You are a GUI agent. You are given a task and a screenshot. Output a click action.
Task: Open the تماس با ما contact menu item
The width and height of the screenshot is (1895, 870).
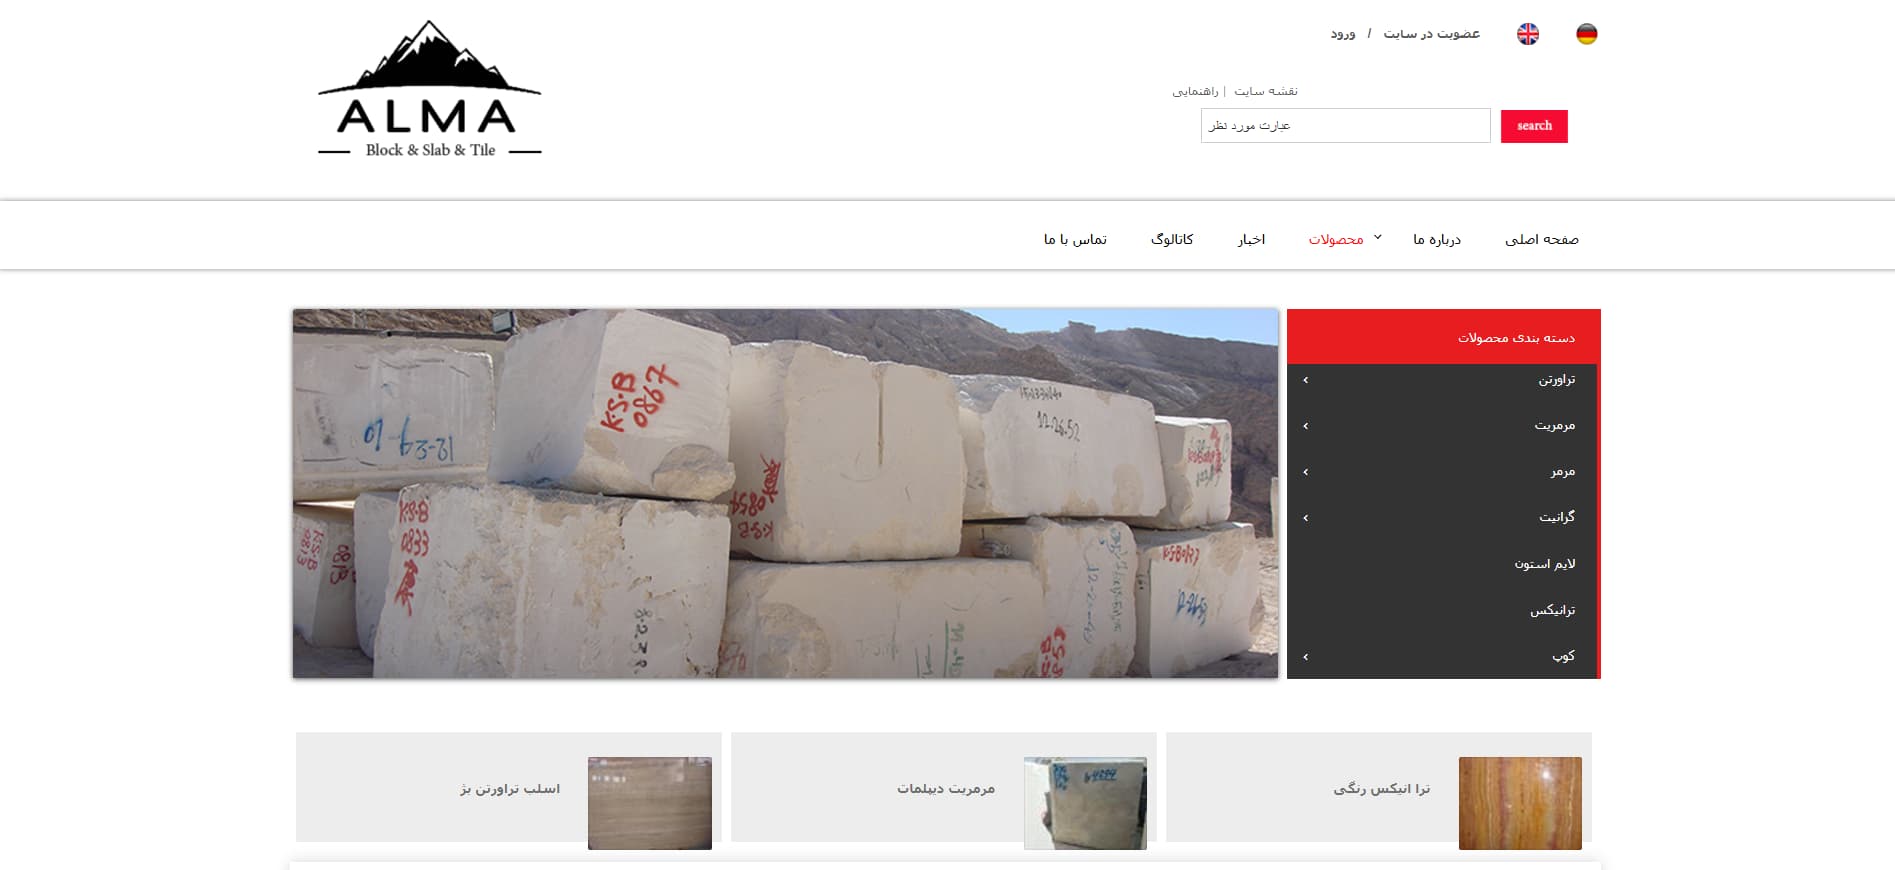(1075, 240)
